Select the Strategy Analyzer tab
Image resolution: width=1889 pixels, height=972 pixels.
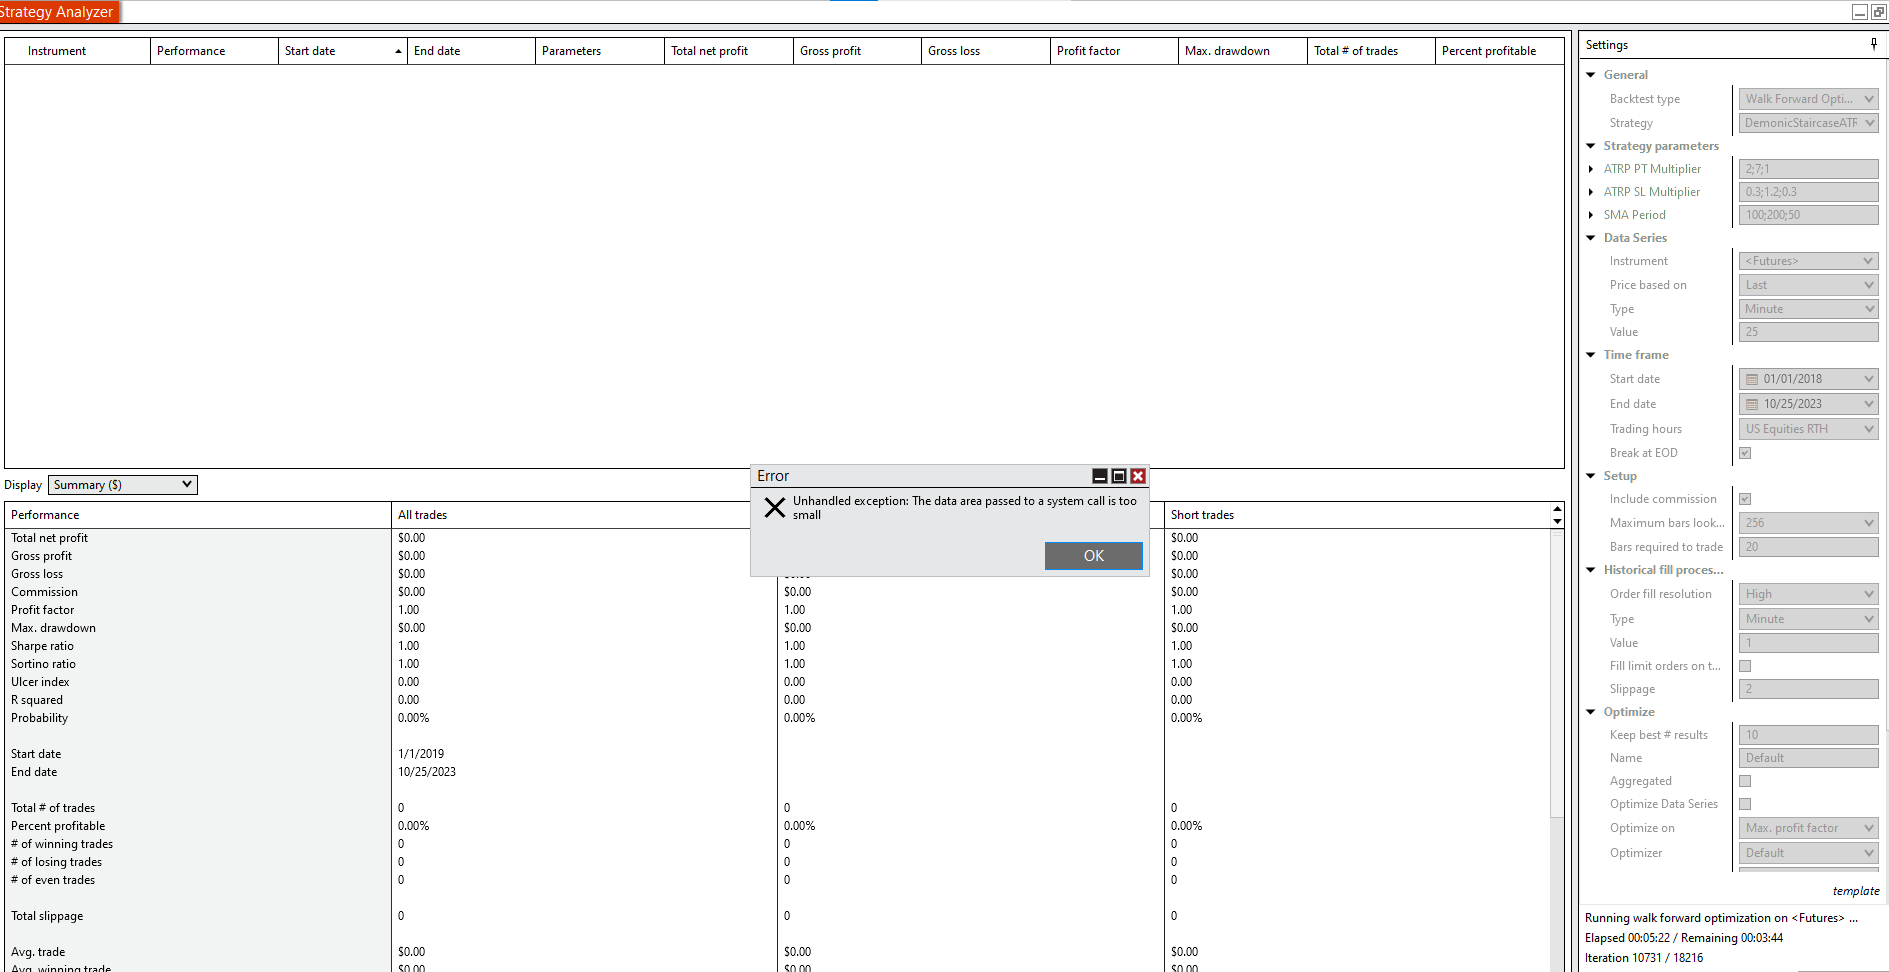pos(58,12)
